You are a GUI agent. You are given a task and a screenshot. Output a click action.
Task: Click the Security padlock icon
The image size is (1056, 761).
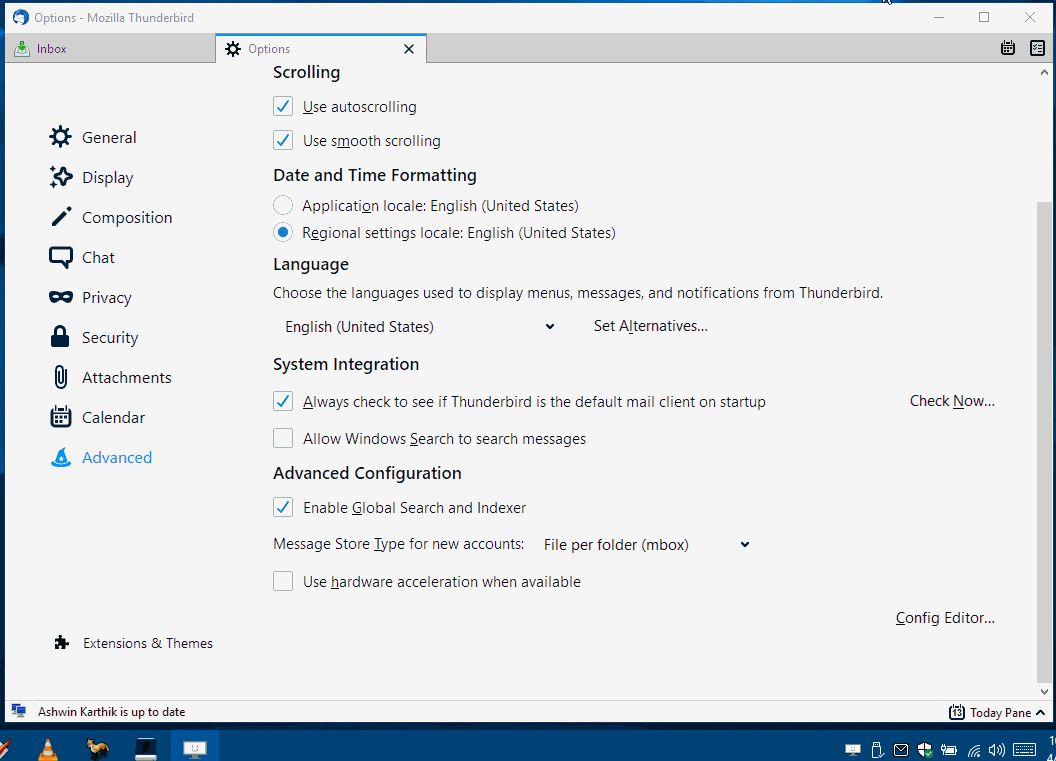click(x=61, y=337)
